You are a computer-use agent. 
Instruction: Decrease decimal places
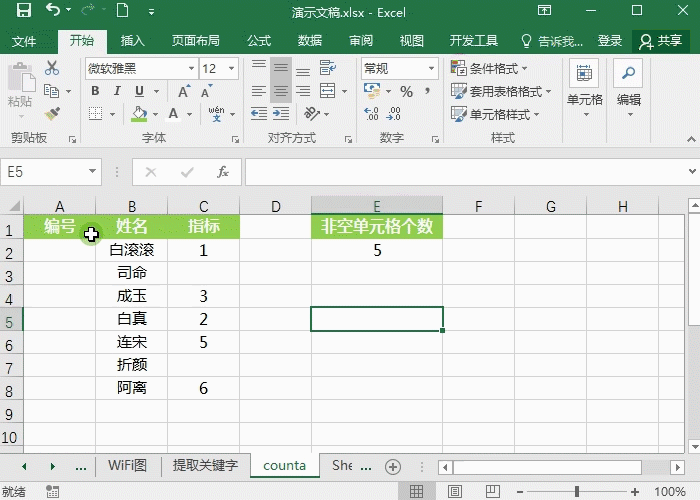pyautogui.click(x=393, y=114)
